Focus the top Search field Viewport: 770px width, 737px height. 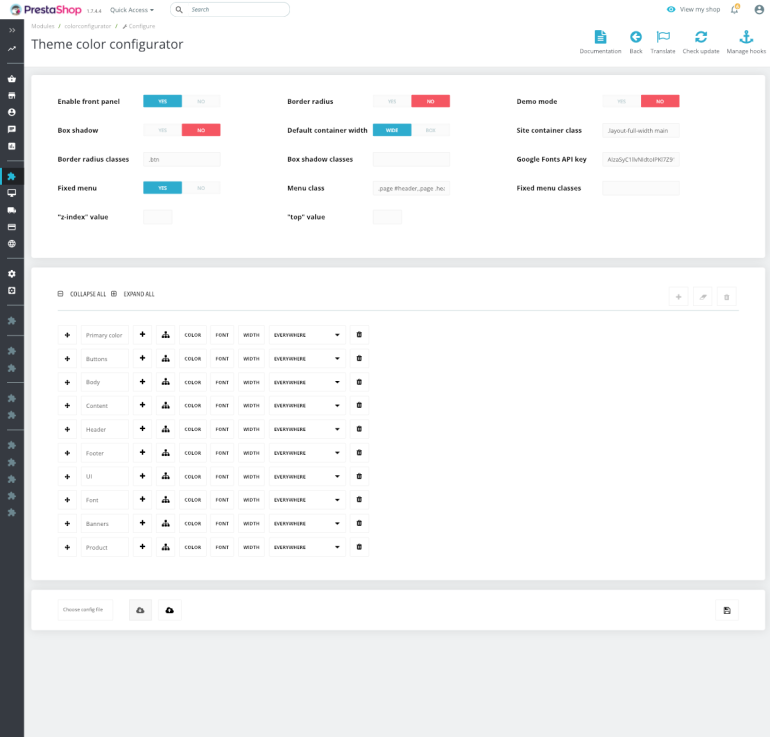pos(230,9)
